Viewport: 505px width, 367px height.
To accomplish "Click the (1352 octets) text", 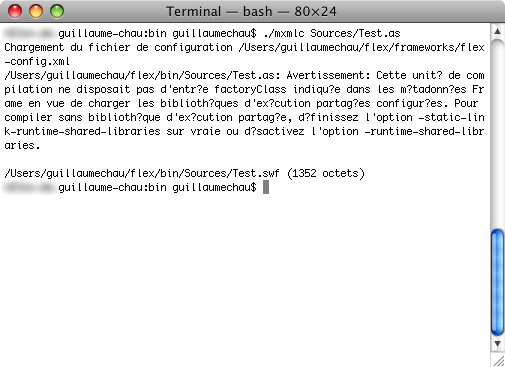I will (326, 174).
